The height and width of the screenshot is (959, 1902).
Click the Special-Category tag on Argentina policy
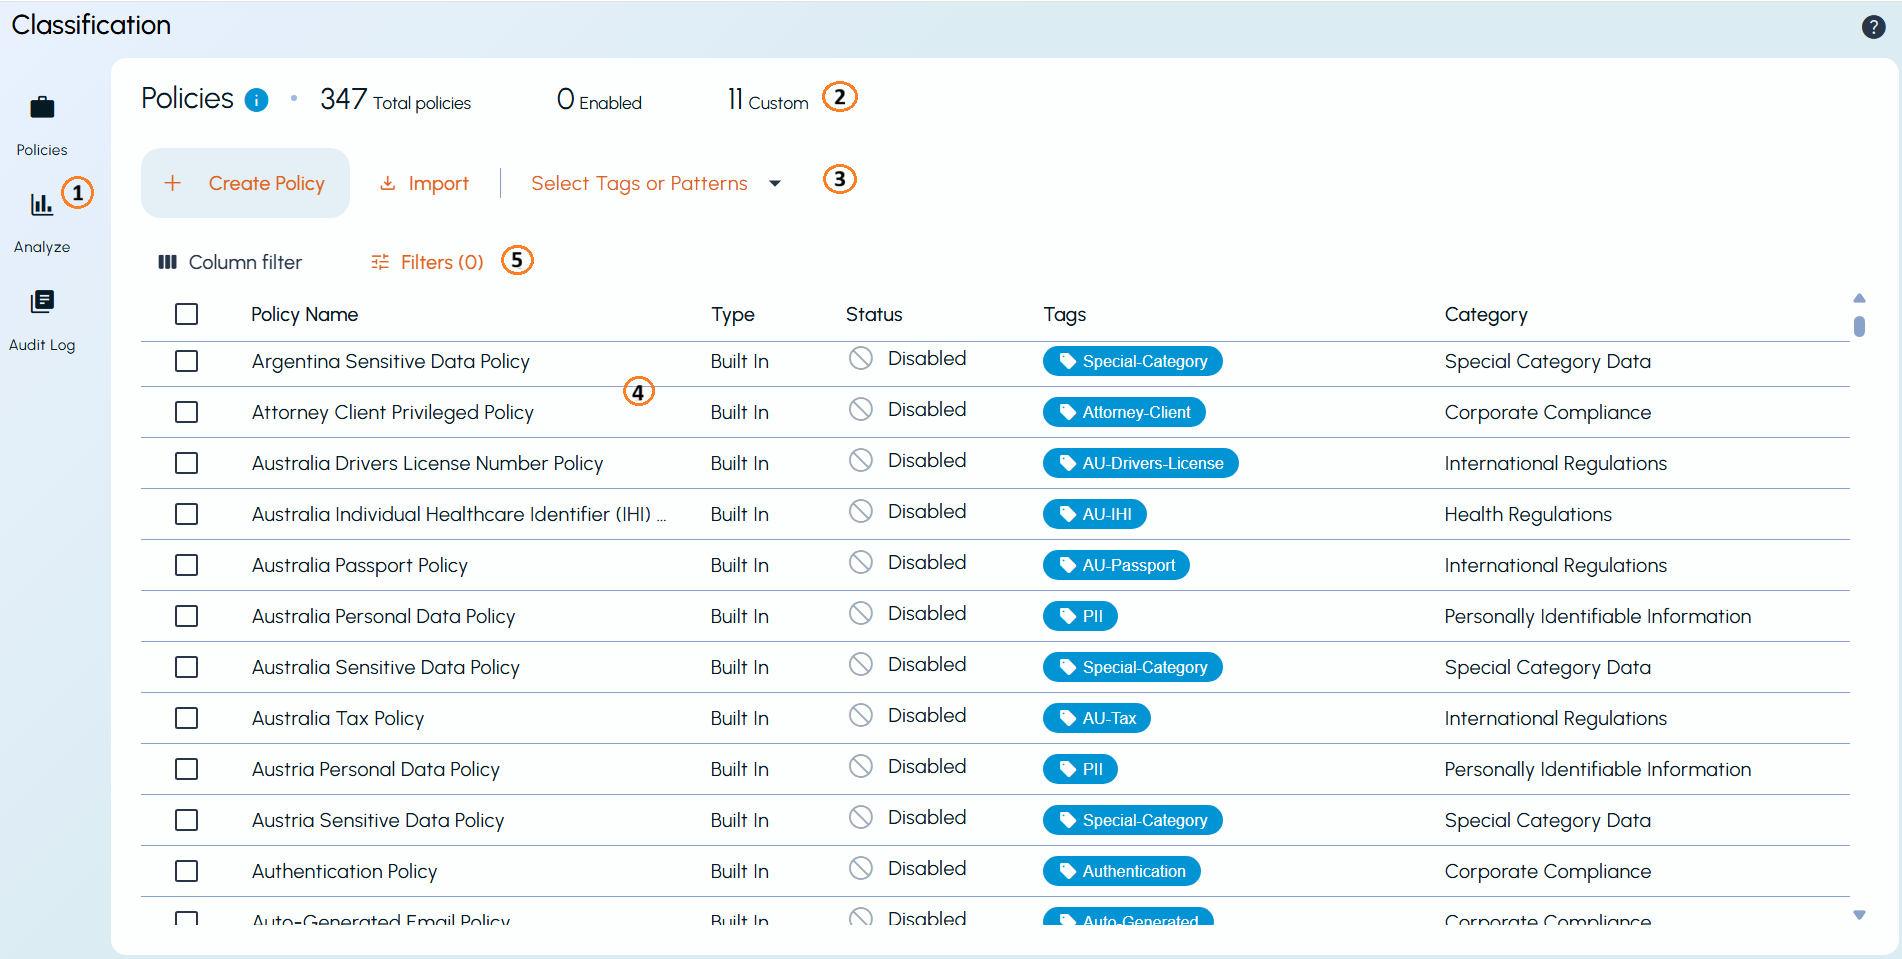tap(1132, 361)
